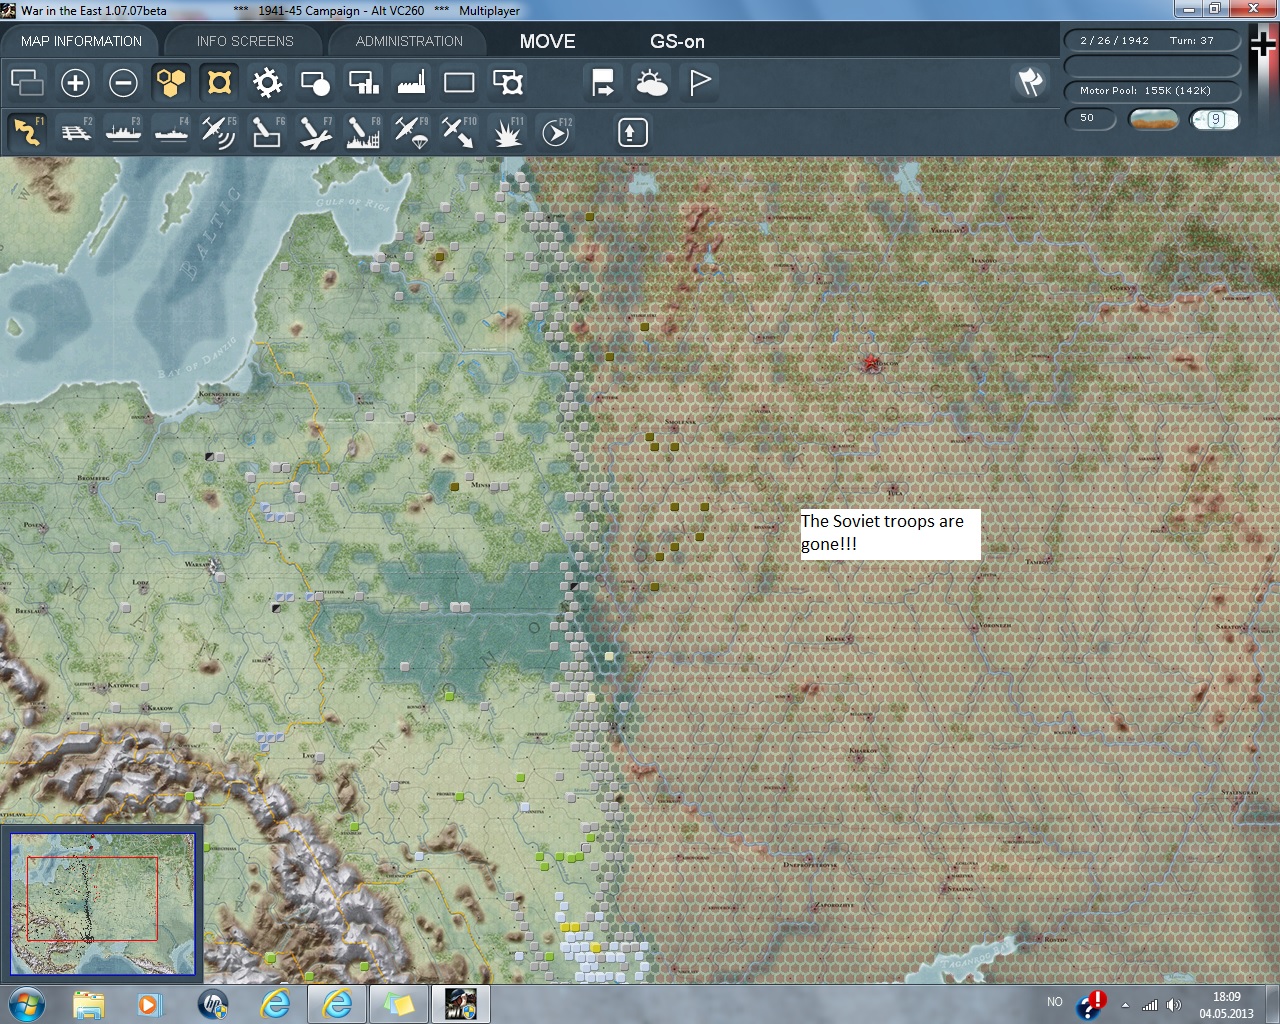Zoom in with the plus icon
Screen dimensions: 1280x1024
pos(75,83)
